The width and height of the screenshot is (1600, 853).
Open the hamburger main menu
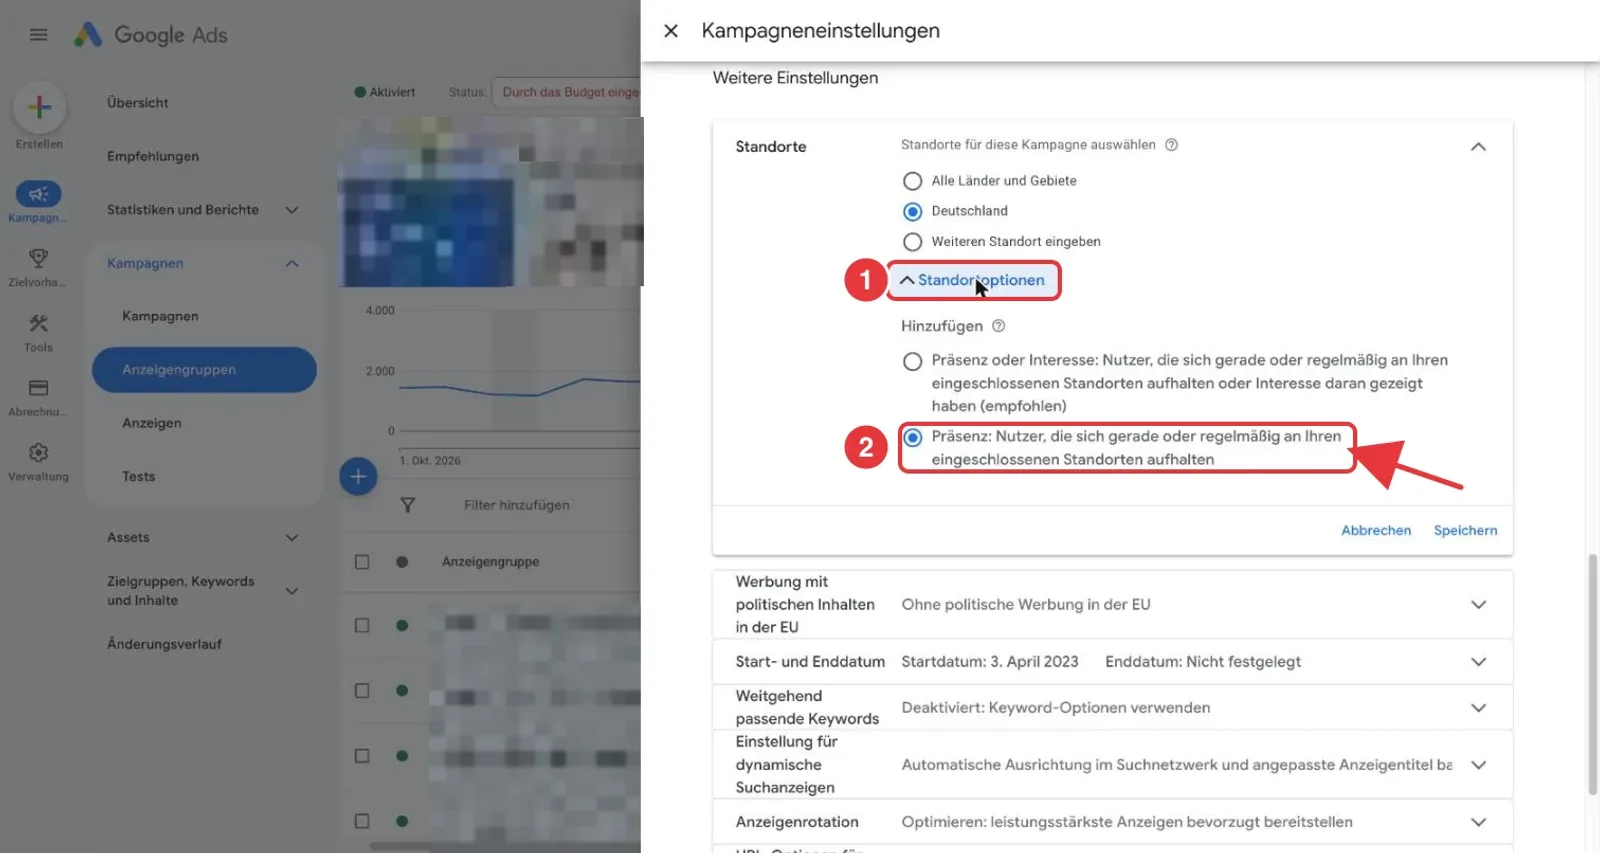(x=38, y=35)
